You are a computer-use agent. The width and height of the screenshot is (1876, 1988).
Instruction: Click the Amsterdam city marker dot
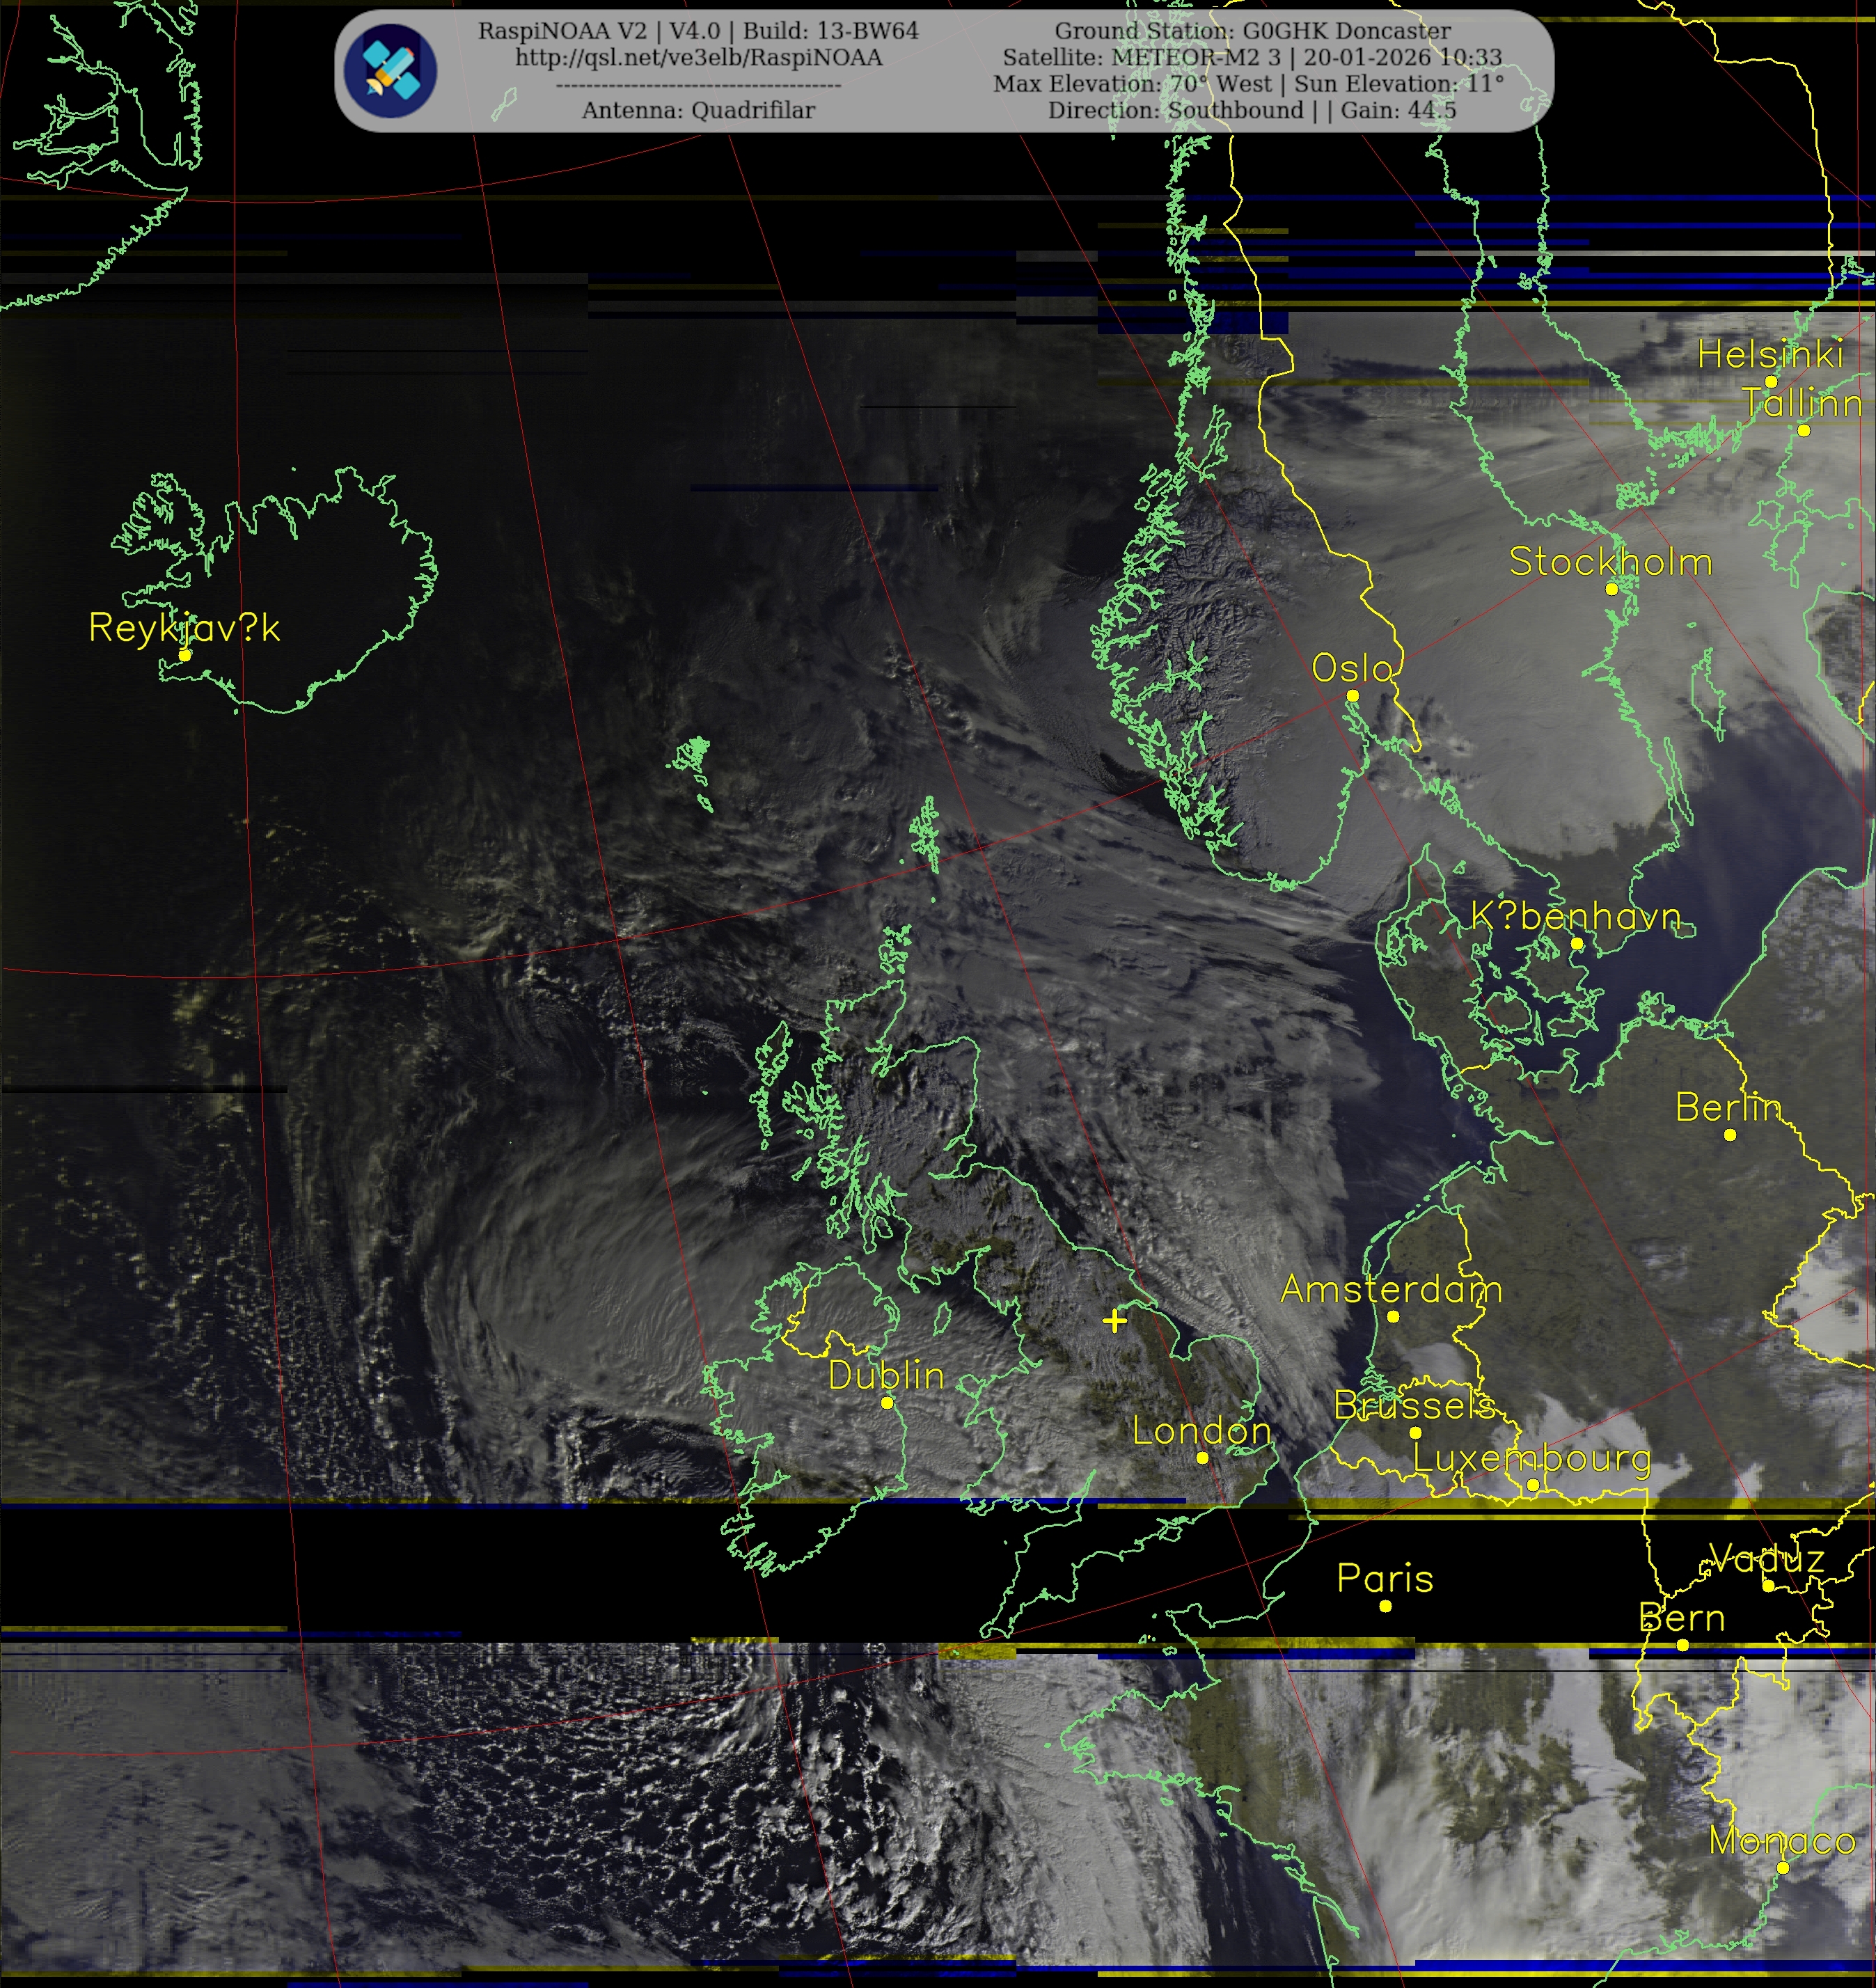point(1393,1317)
